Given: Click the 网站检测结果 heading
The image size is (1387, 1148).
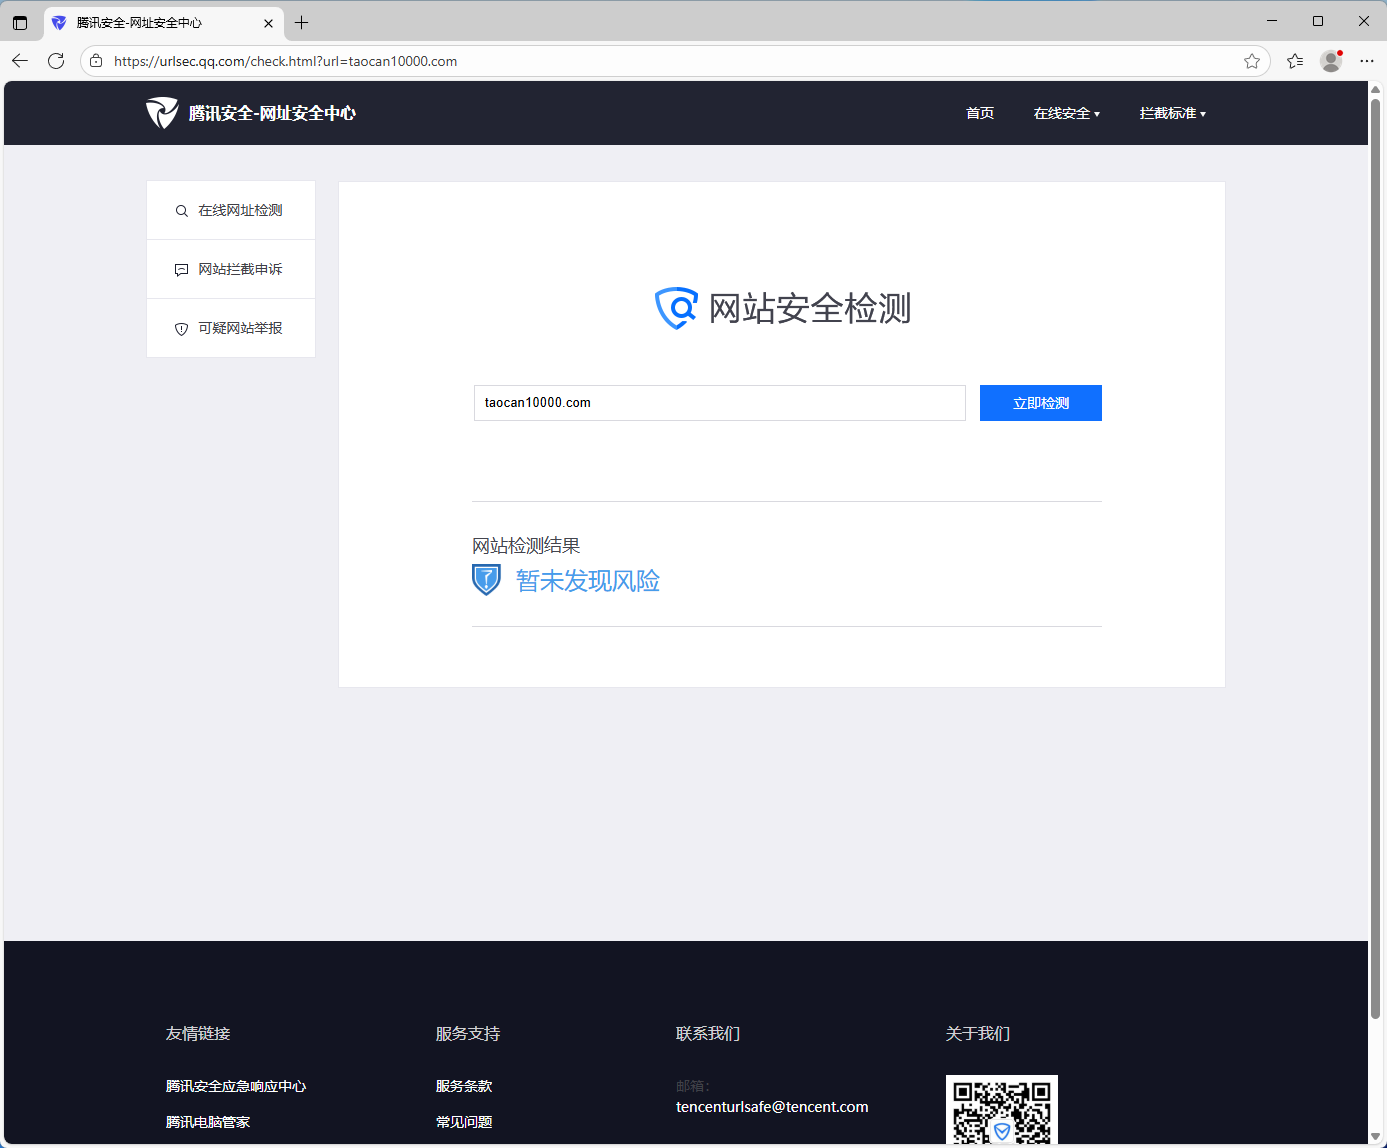Looking at the screenshot, I should pyautogui.click(x=526, y=546).
